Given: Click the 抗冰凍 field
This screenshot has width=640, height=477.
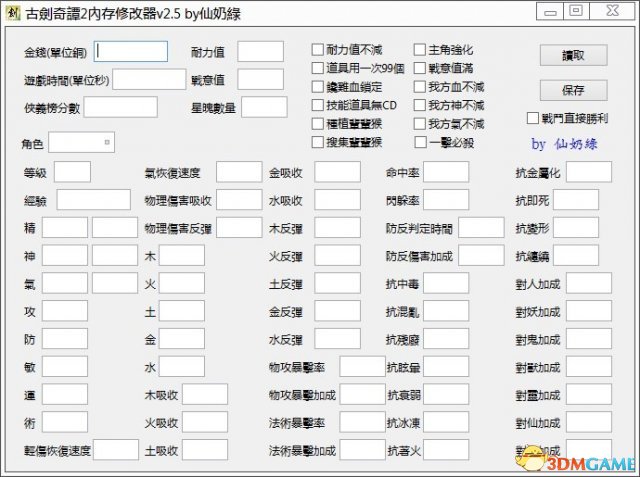Looking at the screenshot, I should coord(446,422).
